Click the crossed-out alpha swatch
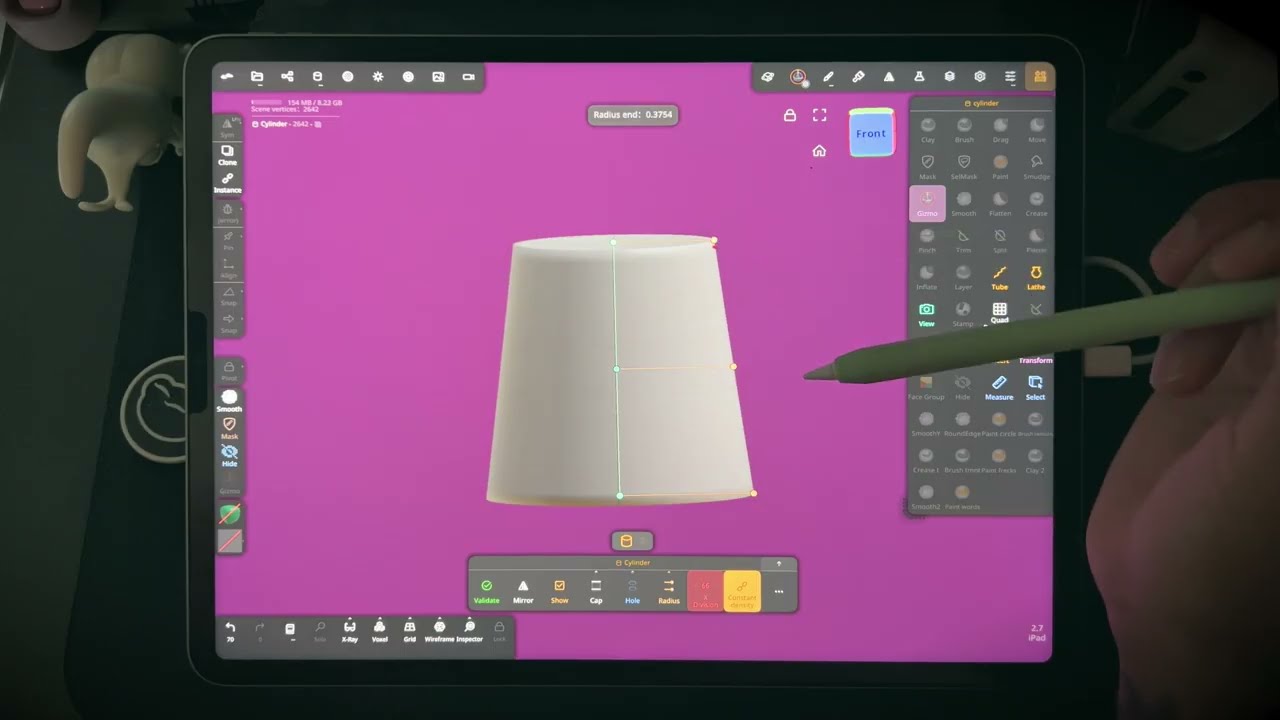Screen dimensions: 1280x720 tap(230, 541)
